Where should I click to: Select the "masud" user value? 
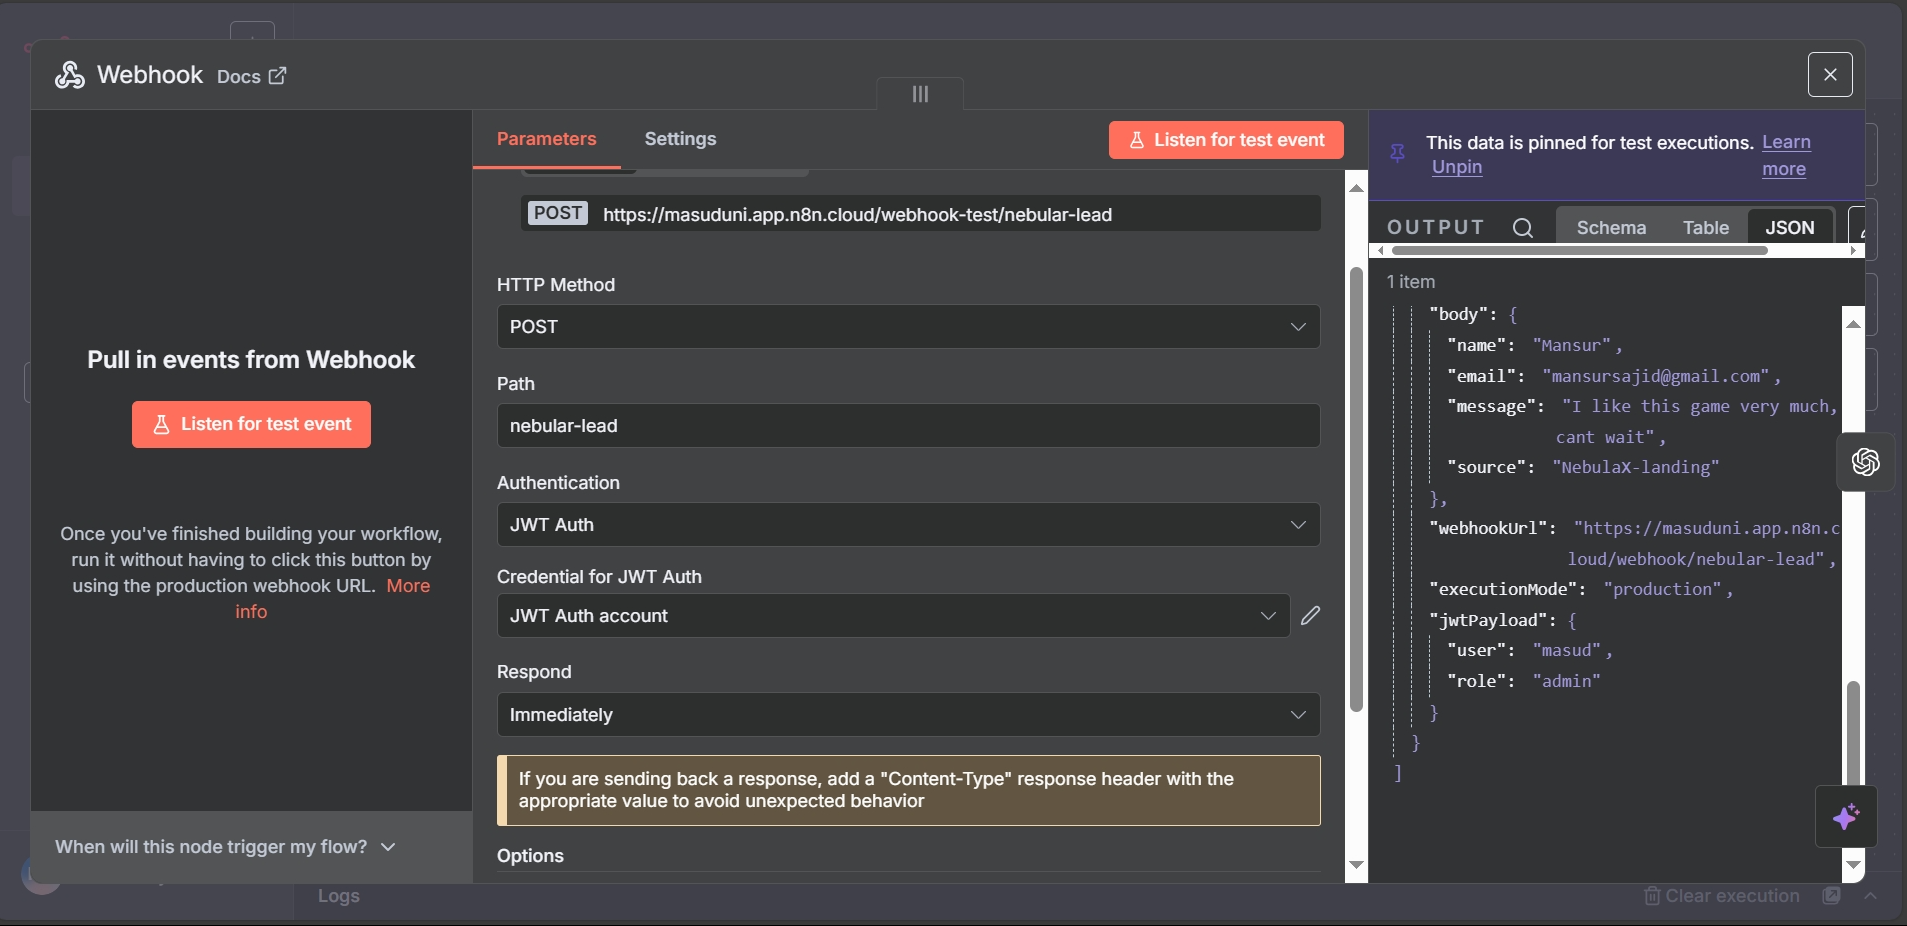(1567, 651)
